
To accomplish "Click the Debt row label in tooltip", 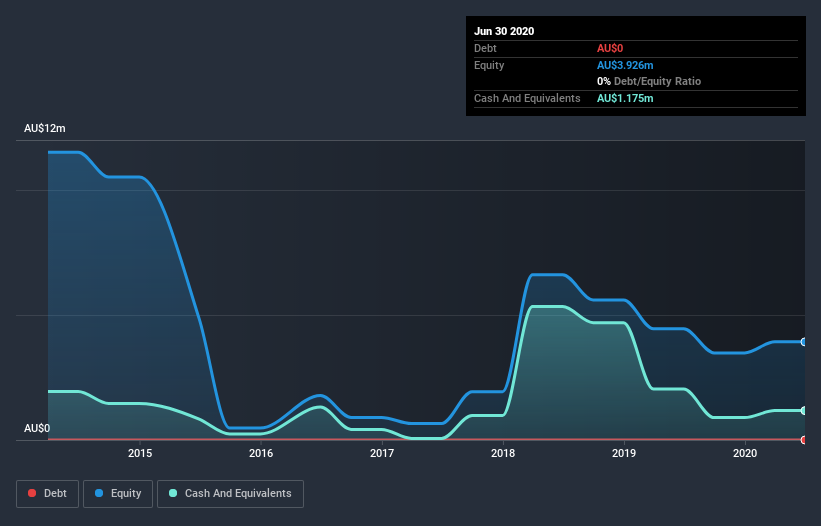I will (485, 48).
